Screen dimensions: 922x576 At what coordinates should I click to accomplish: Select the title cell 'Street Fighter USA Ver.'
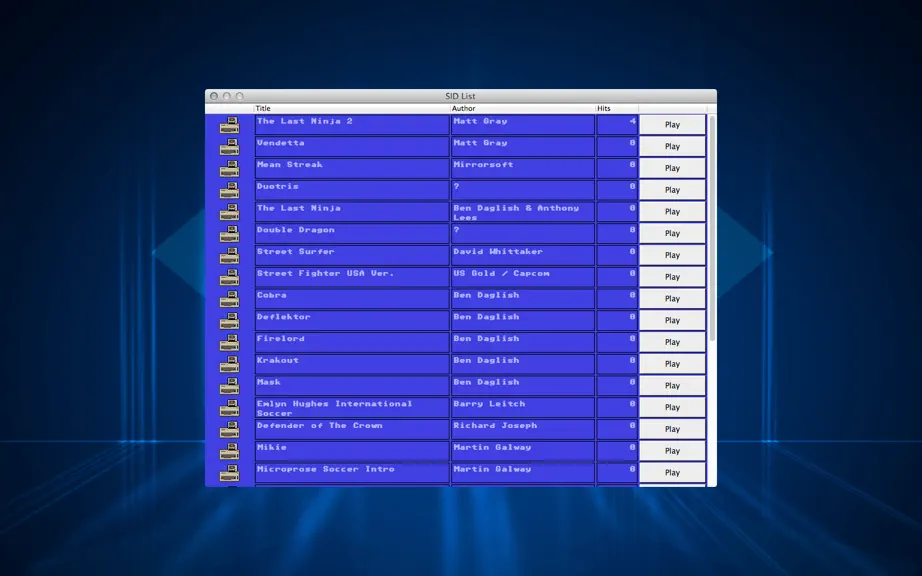point(352,277)
